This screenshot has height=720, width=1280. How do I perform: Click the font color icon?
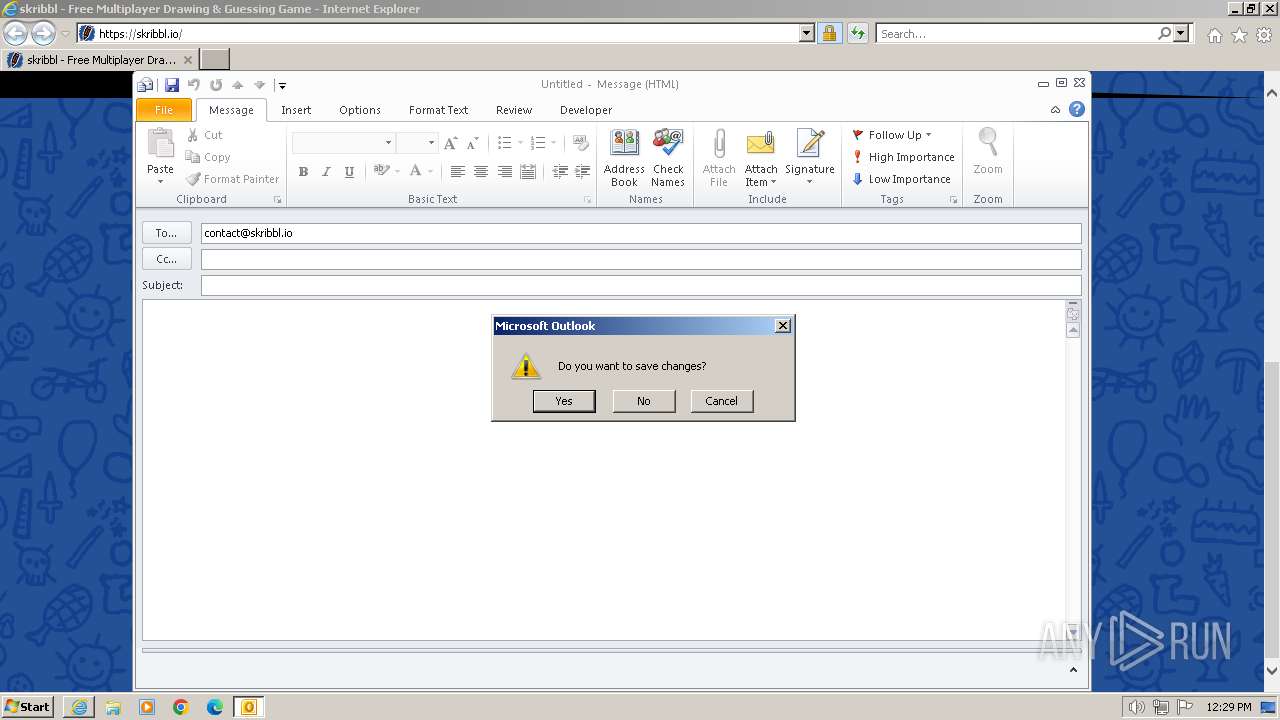416,171
